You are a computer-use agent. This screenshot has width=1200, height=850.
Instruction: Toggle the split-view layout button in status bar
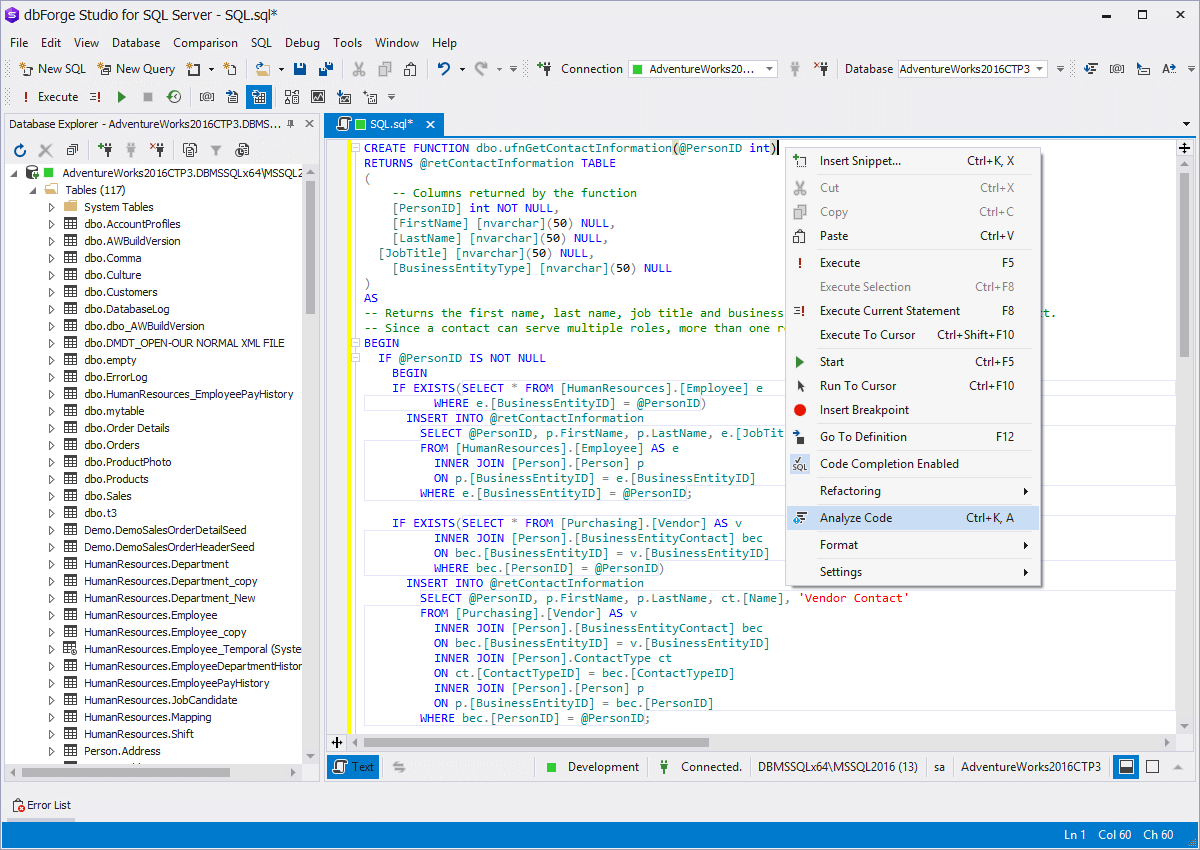pyautogui.click(x=1125, y=767)
